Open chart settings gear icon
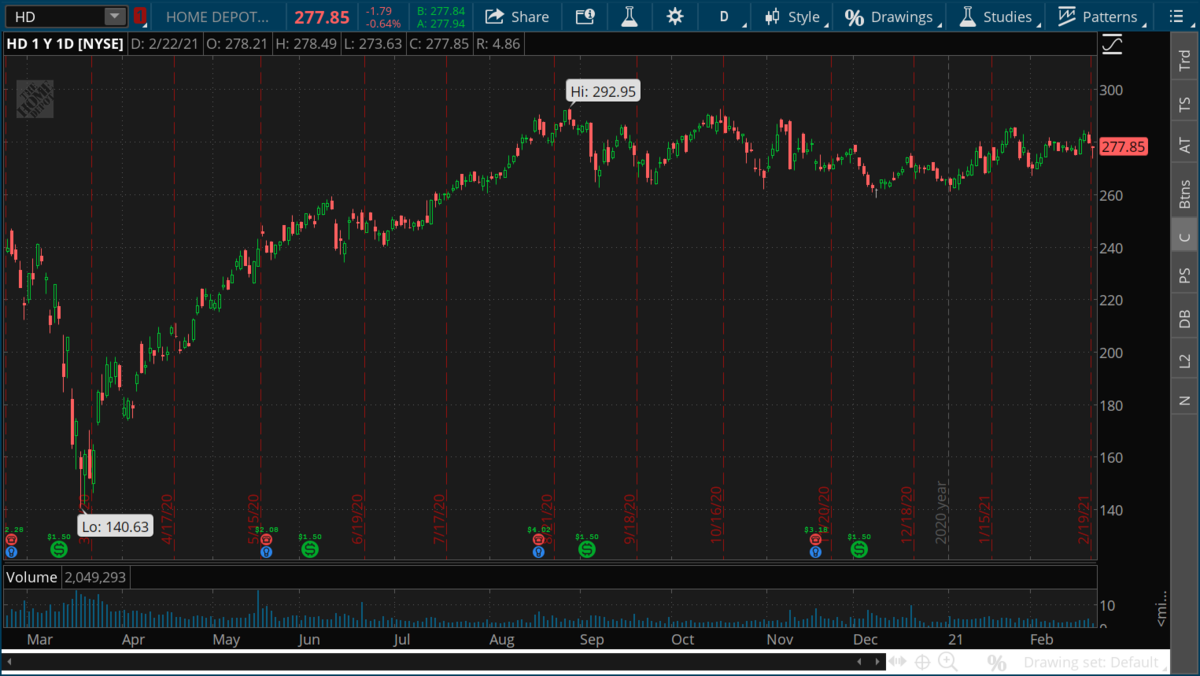Viewport: 1200px width, 676px height. (675, 16)
